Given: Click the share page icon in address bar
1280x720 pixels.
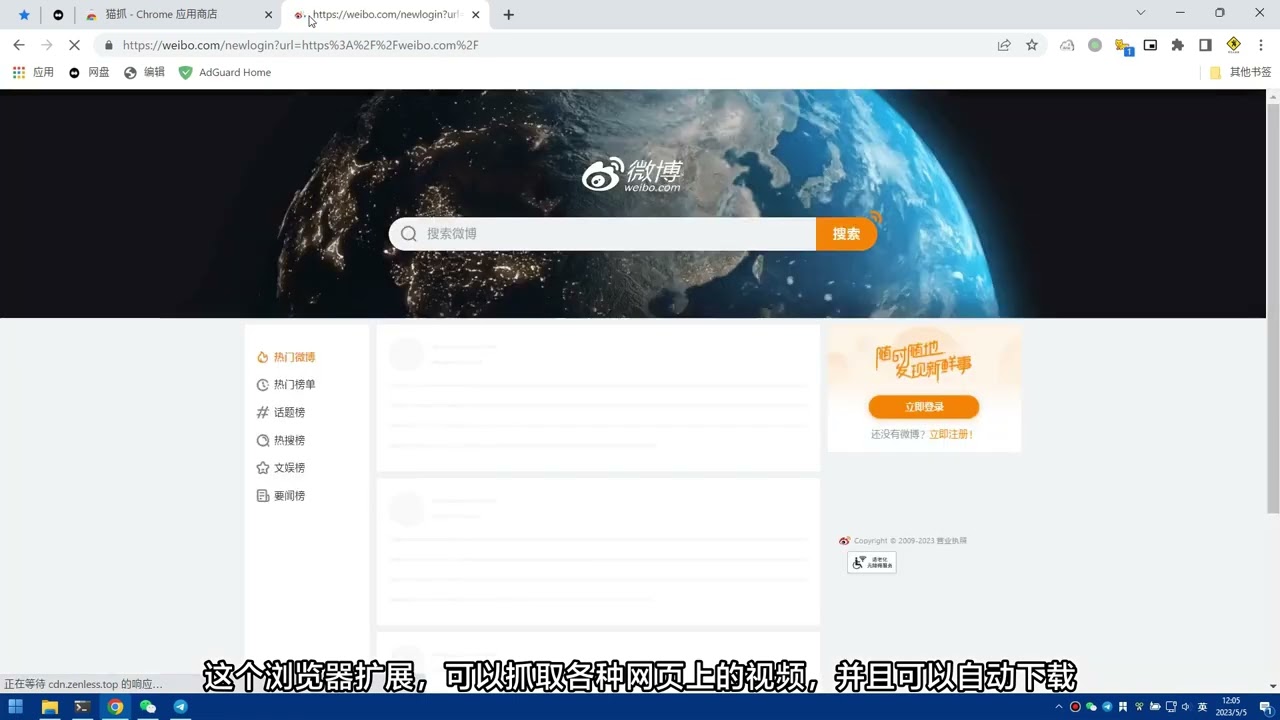Looking at the screenshot, I should pyautogui.click(x=1004, y=45).
